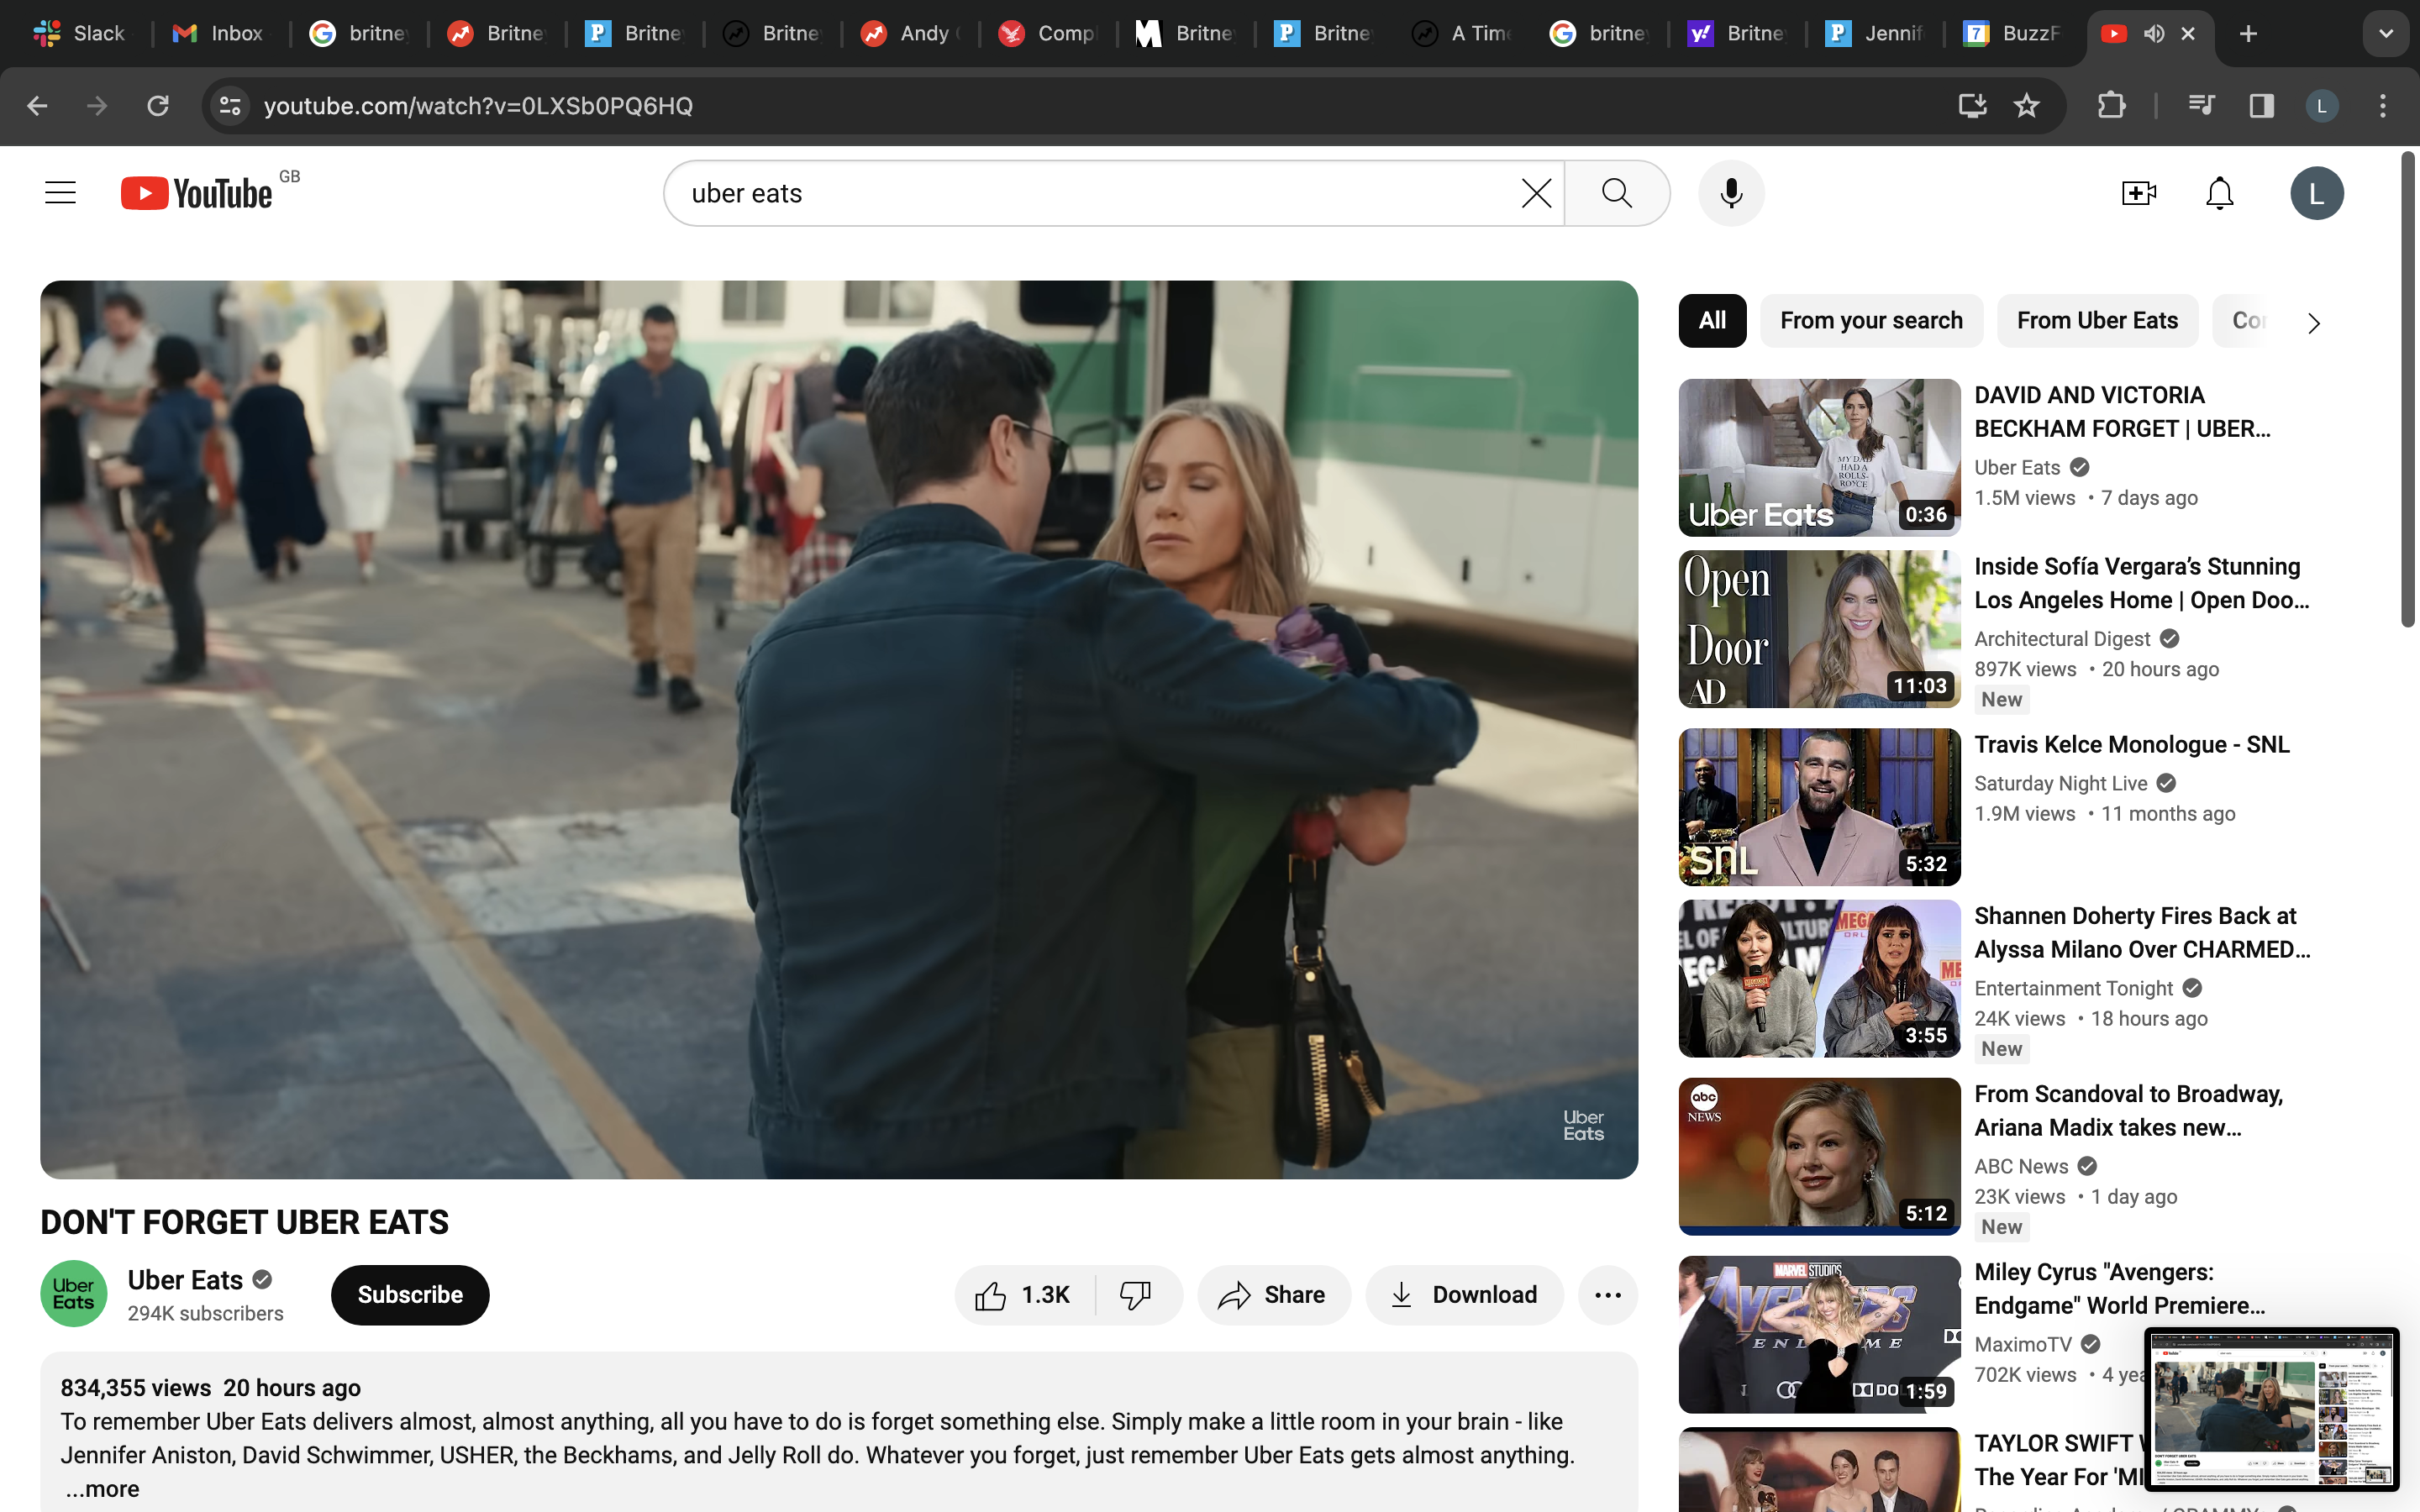Image resolution: width=2420 pixels, height=1512 pixels.
Task: Click the address bar URL
Action: [478, 105]
